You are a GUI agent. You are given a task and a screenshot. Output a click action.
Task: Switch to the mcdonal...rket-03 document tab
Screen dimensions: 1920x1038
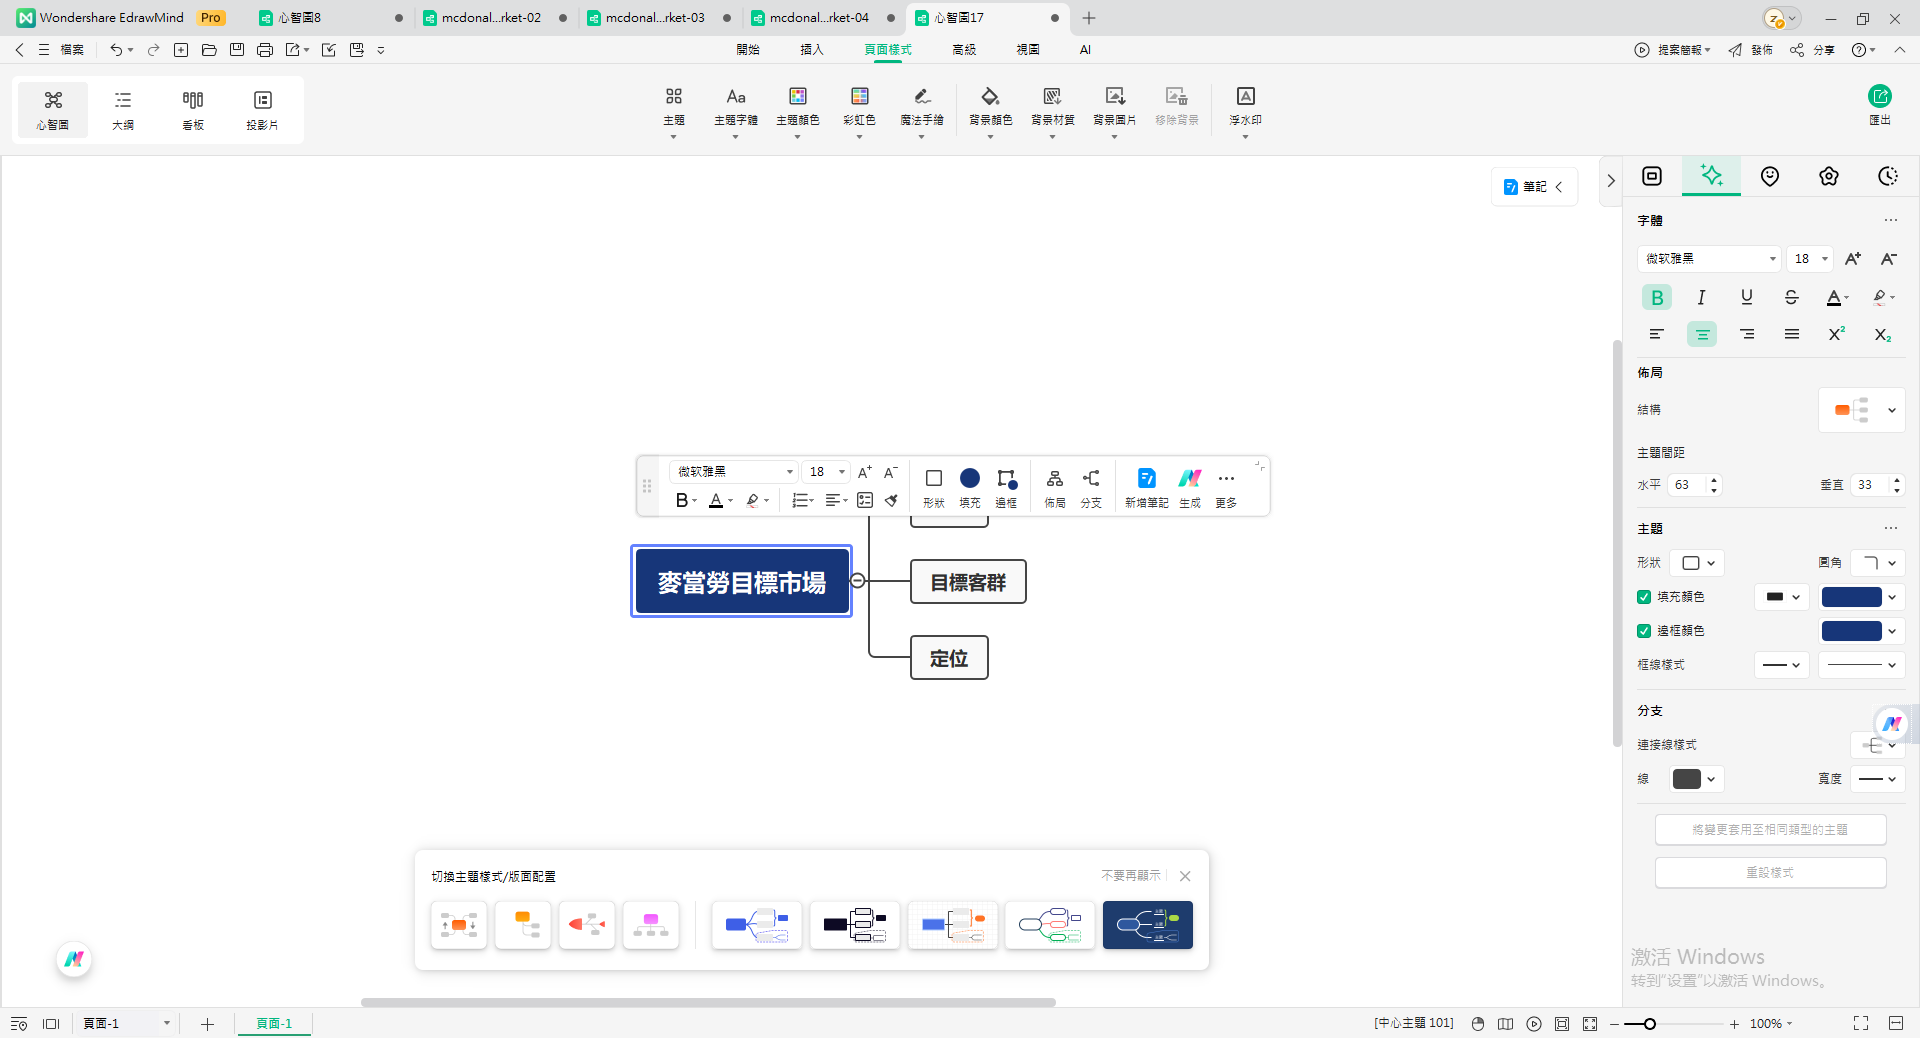pos(655,18)
